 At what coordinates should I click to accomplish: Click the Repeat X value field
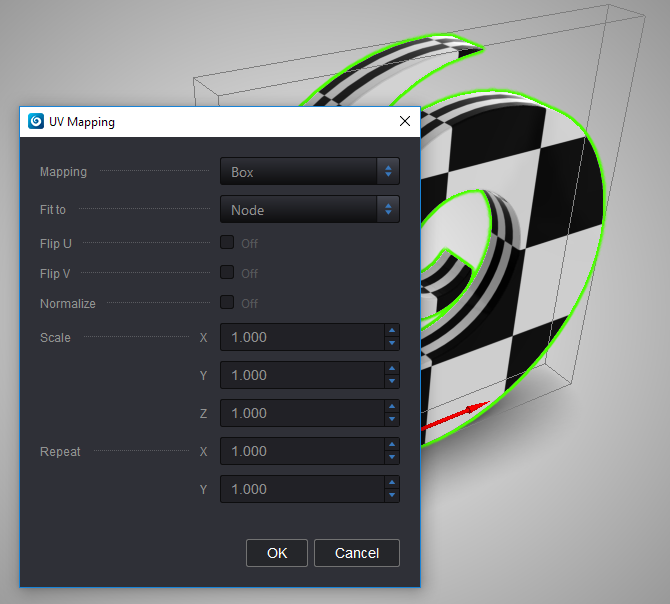302,451
